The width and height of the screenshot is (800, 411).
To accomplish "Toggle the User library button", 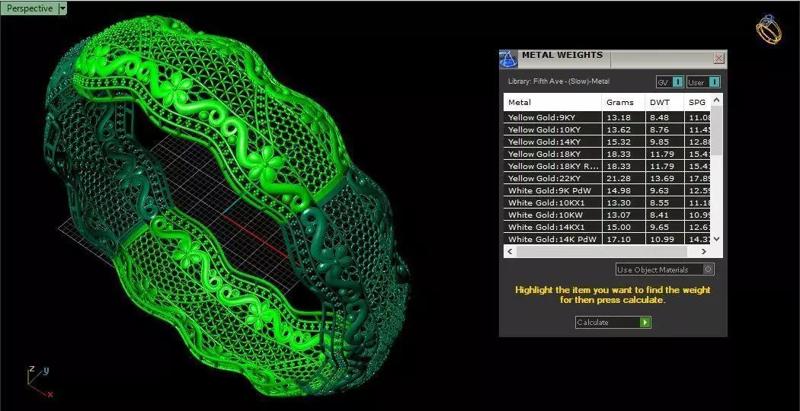I will (x=703, y=82).
